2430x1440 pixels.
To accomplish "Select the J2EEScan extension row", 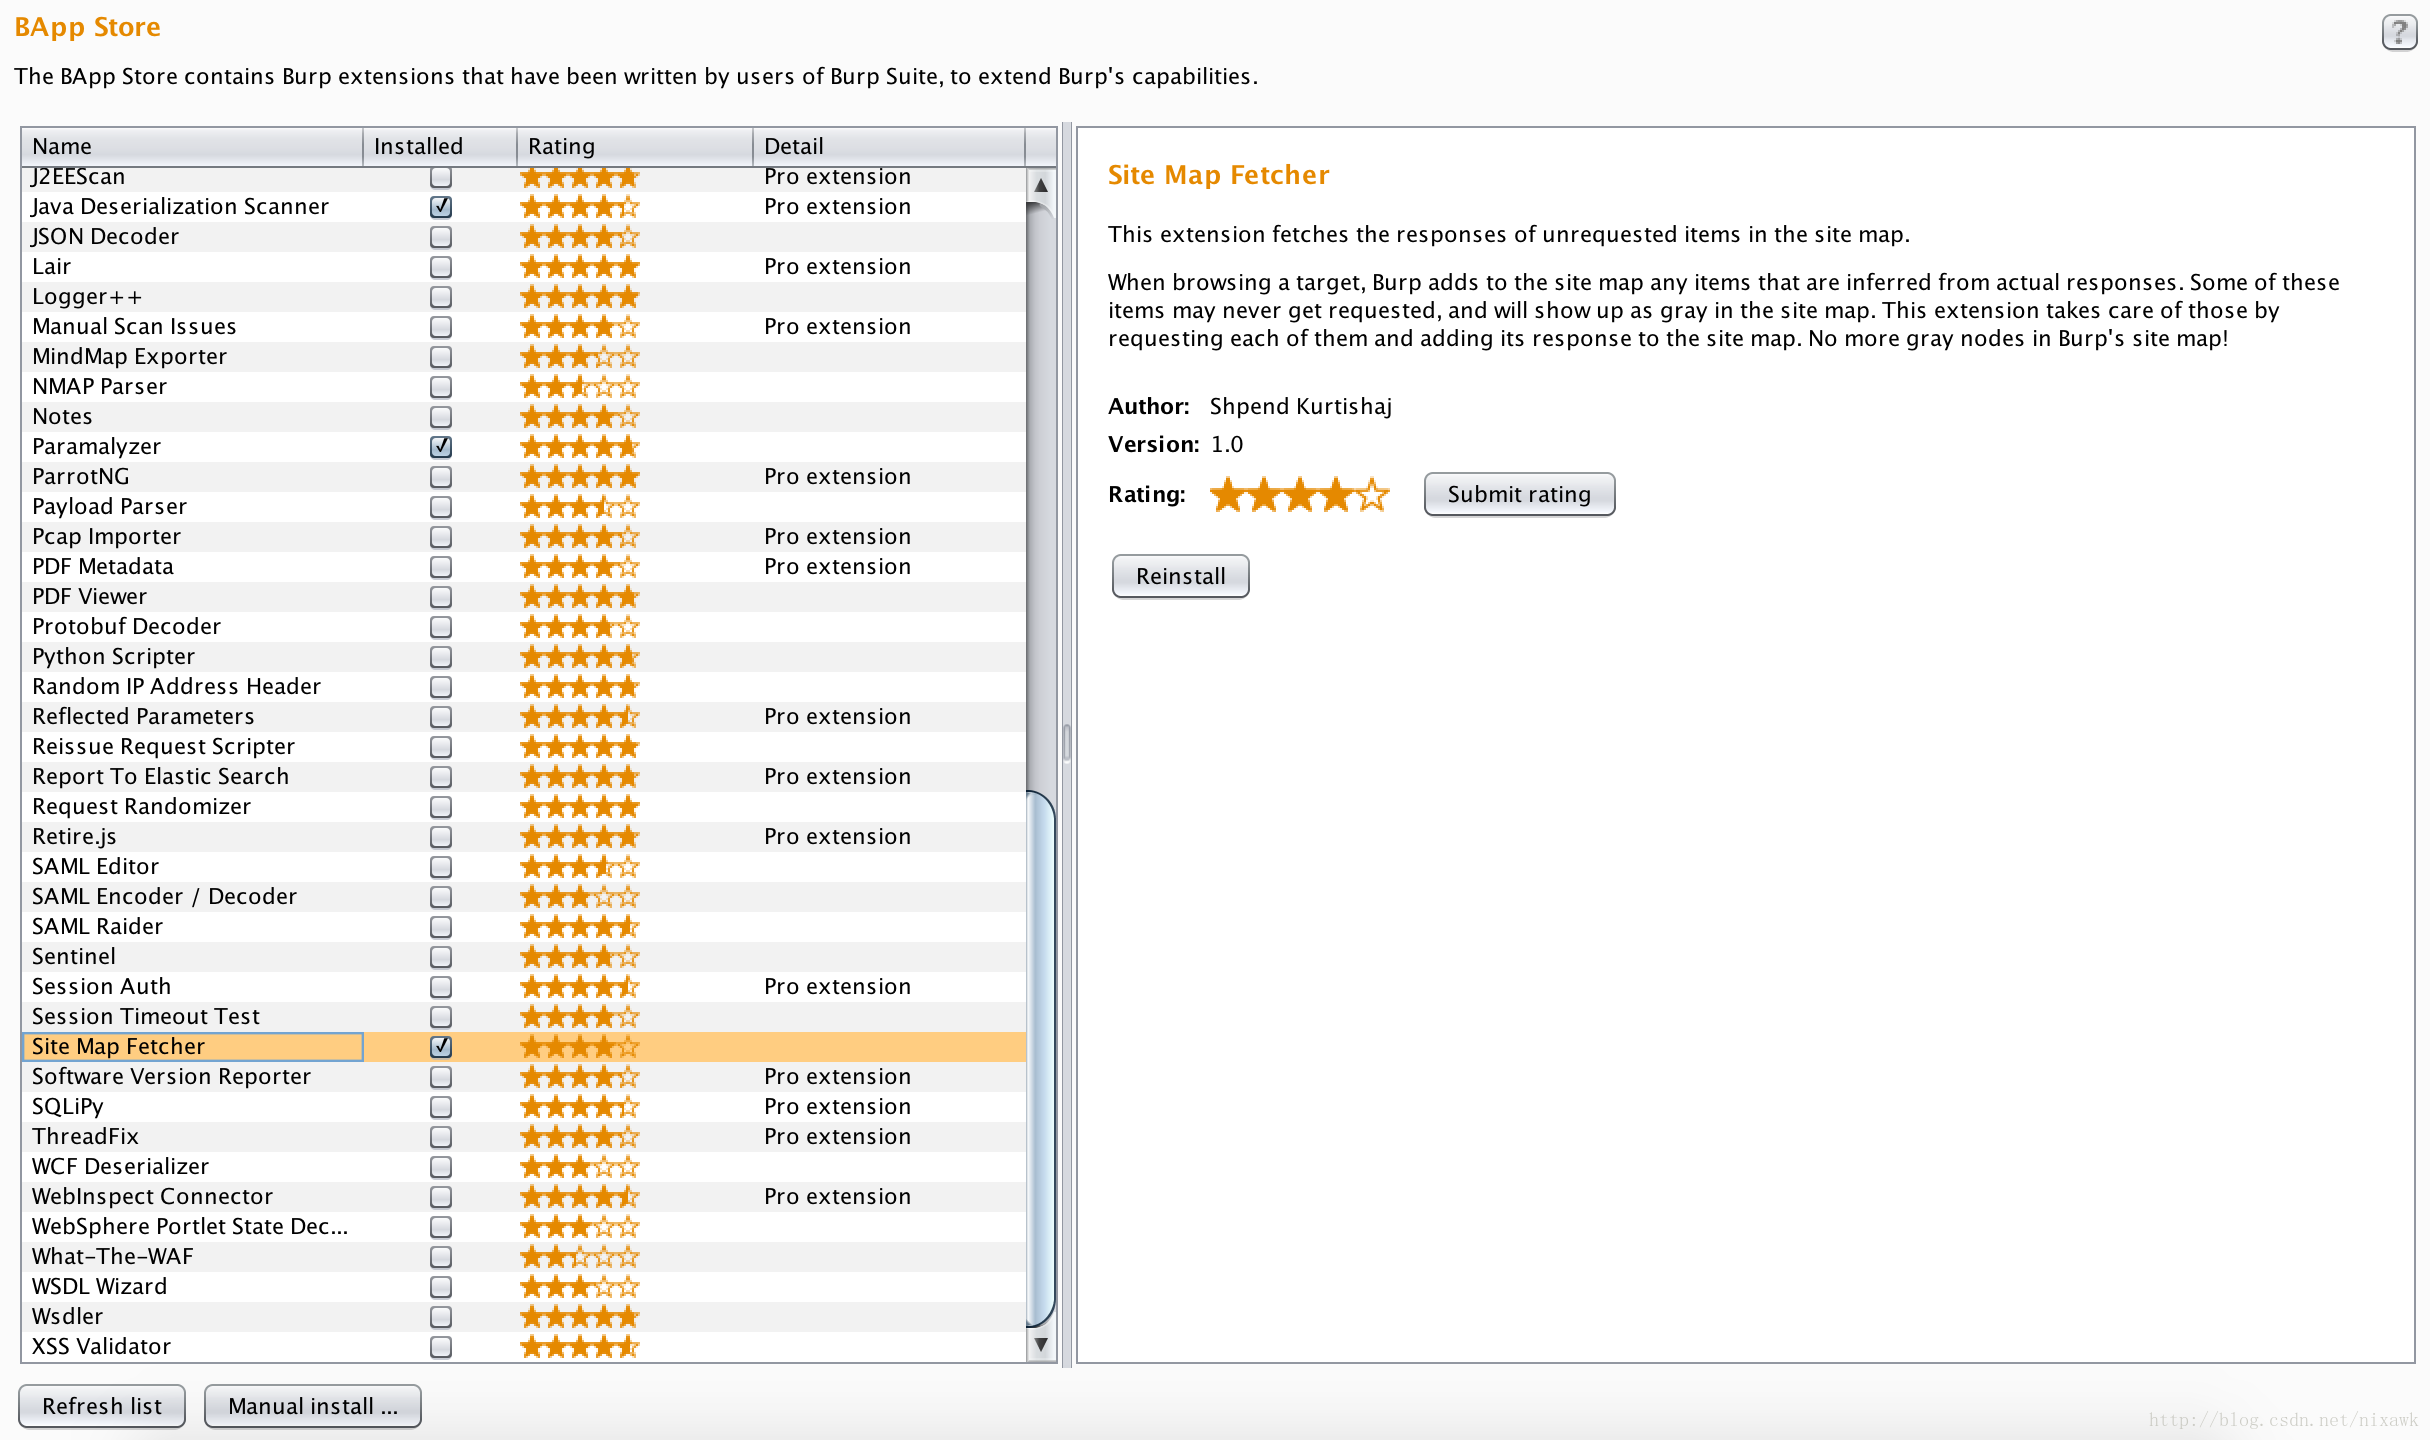I will pos(524,179).
